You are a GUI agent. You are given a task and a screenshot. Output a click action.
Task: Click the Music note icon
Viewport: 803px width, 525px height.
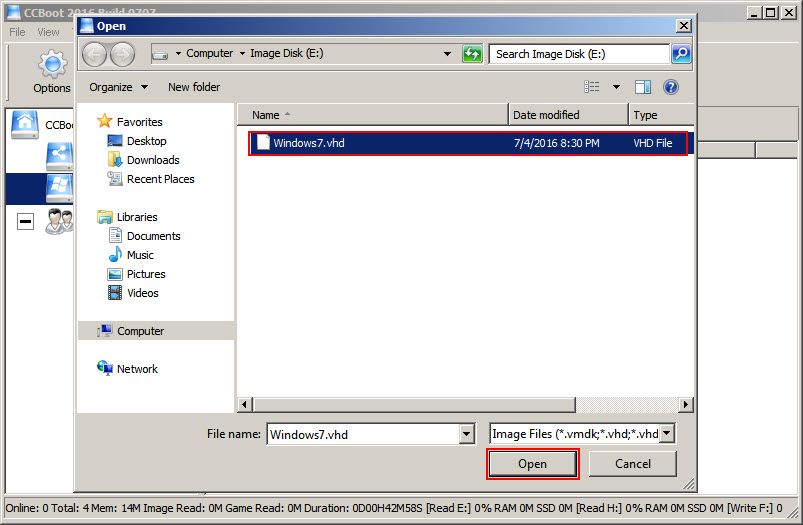click(115, 255)
